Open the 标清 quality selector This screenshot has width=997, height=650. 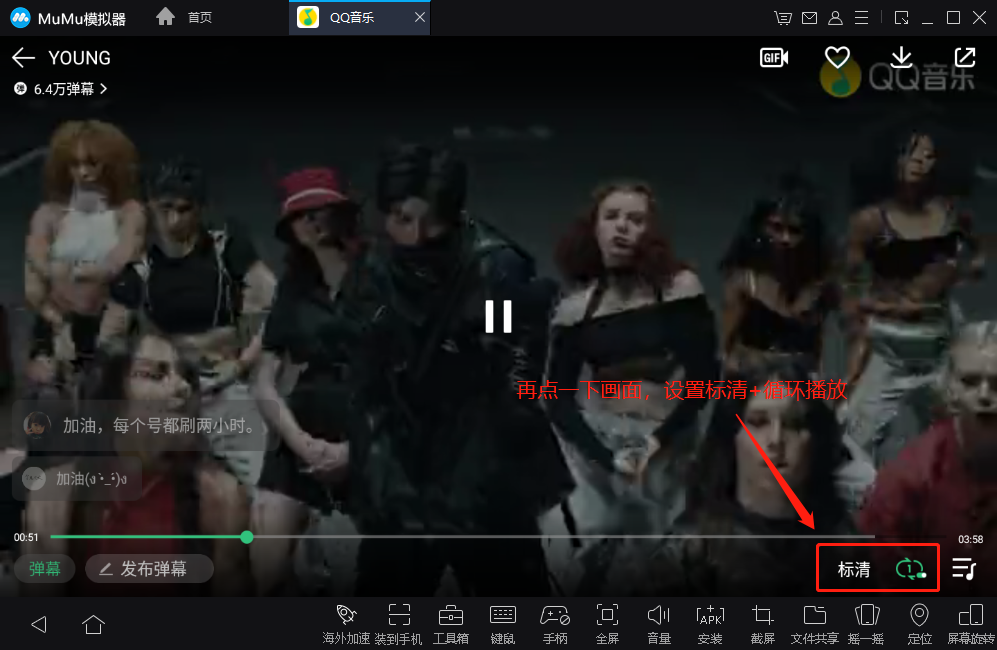tap(853, 569)
